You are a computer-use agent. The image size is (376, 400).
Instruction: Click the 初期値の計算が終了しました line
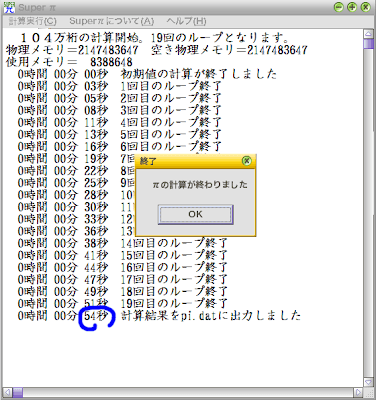coord(147,74)
